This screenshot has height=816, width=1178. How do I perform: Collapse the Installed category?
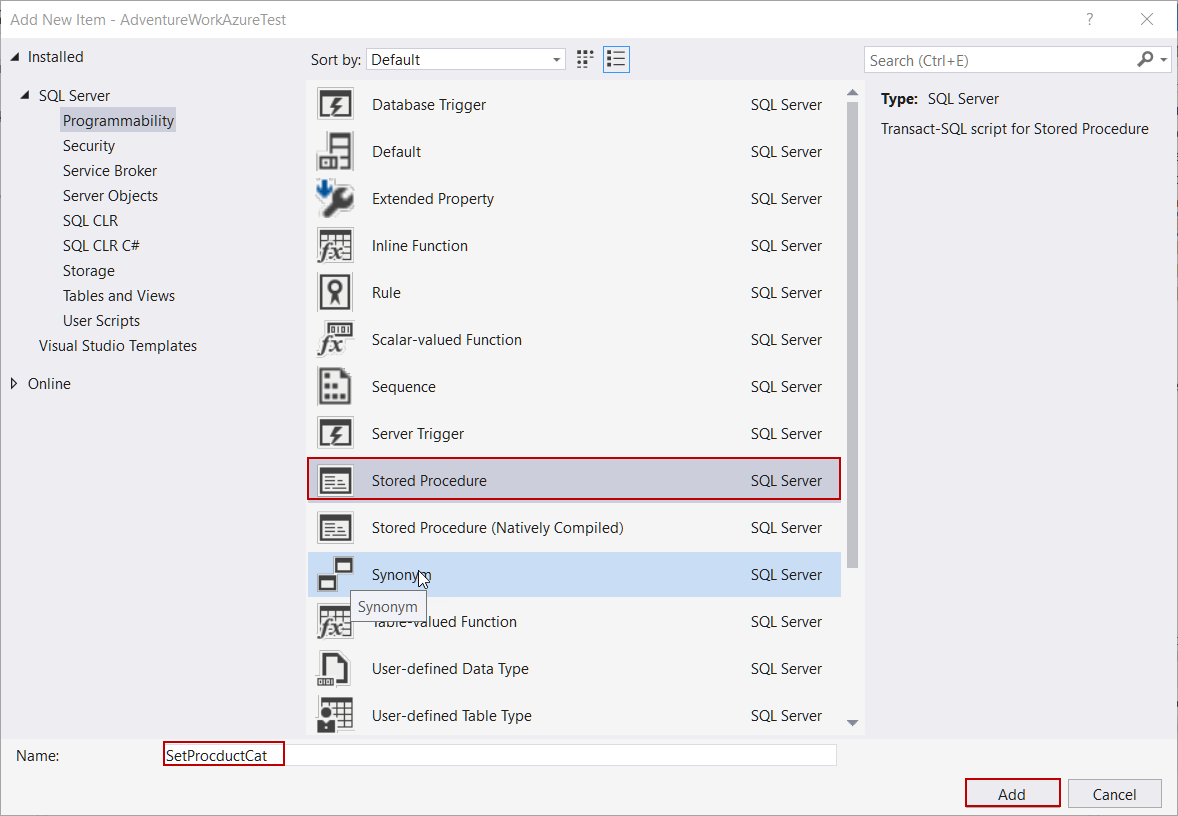(x=14, y=57)
